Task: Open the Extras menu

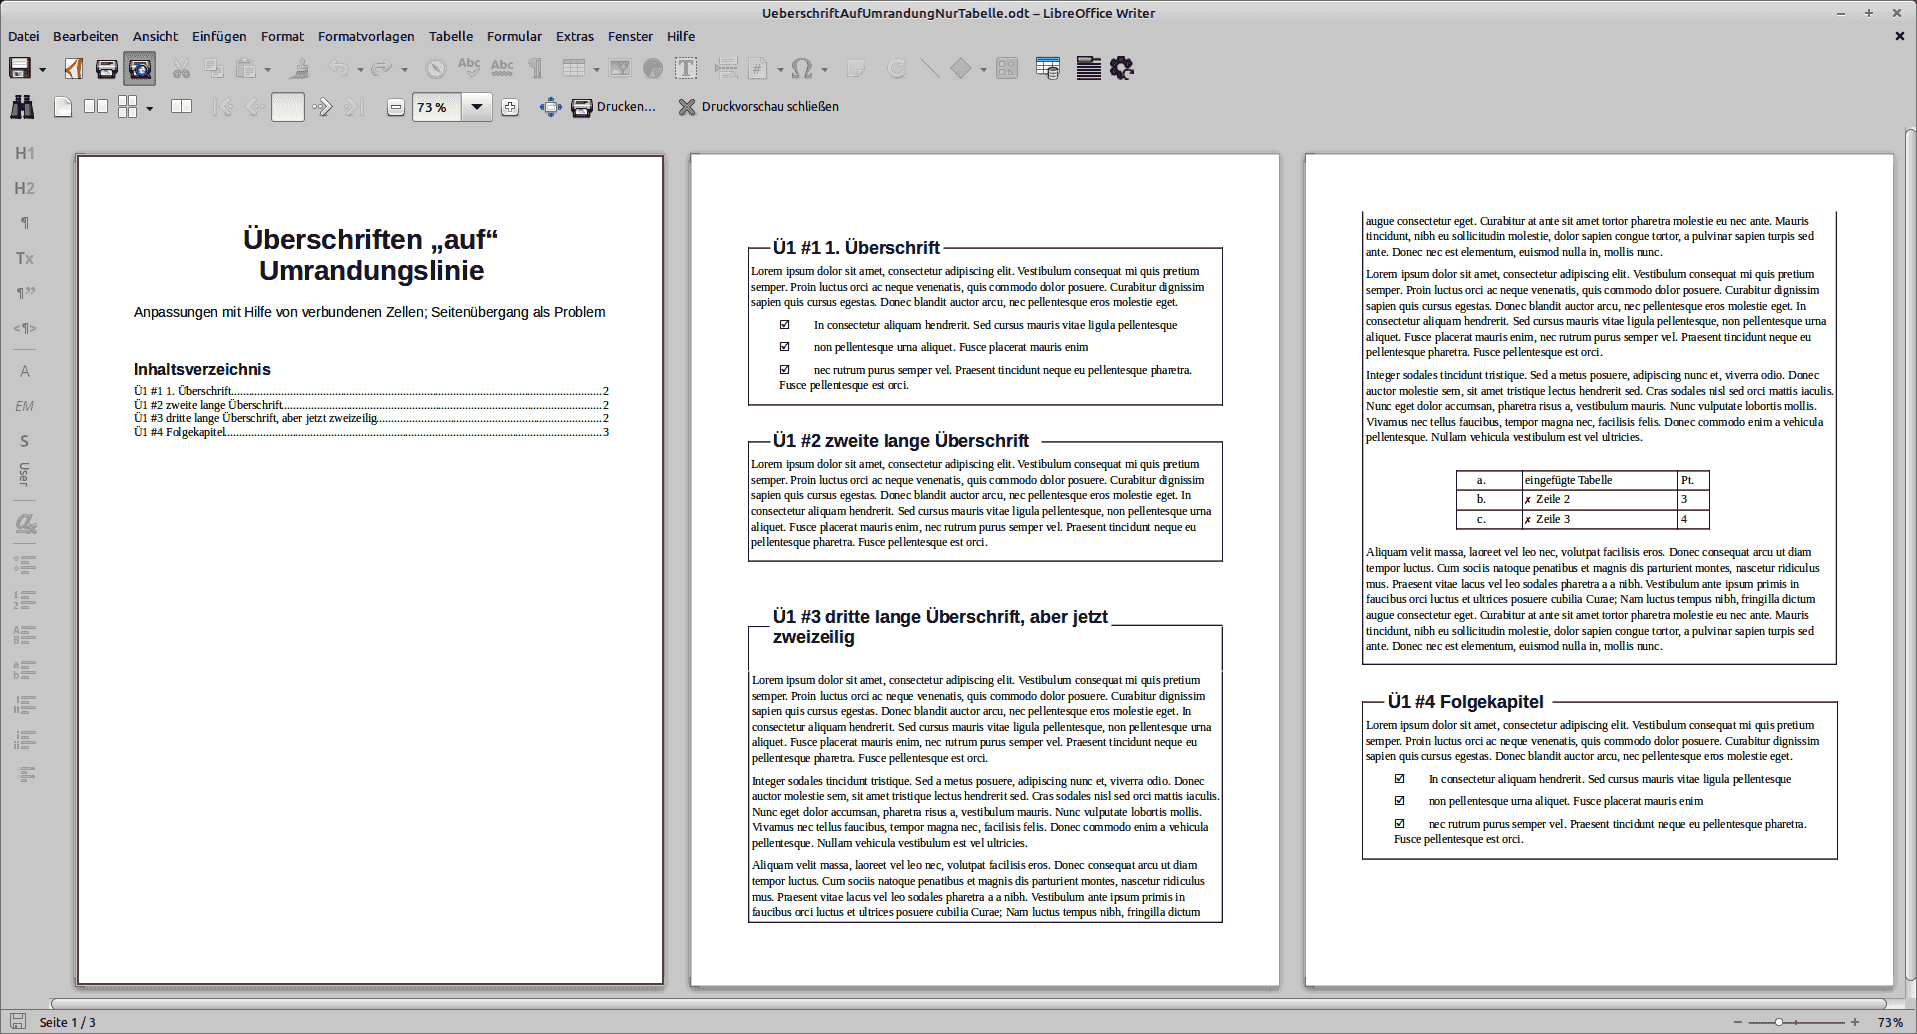Action: [x=575, y=36]
